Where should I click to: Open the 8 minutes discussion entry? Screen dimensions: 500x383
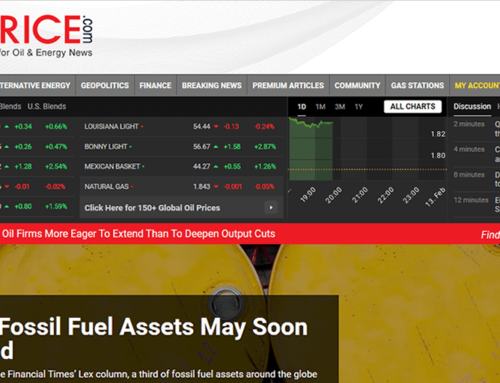coord(476,179)
